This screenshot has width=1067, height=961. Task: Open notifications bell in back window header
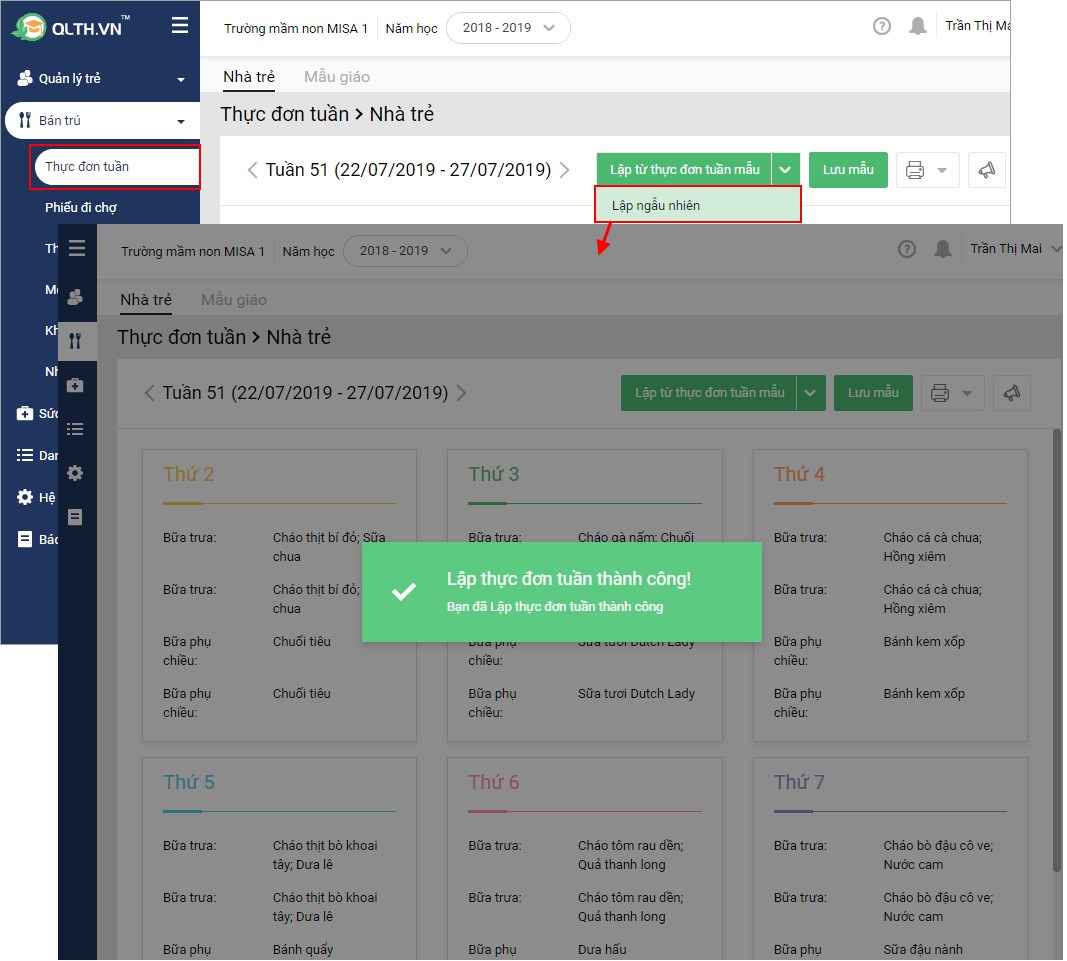coord(918,27)
